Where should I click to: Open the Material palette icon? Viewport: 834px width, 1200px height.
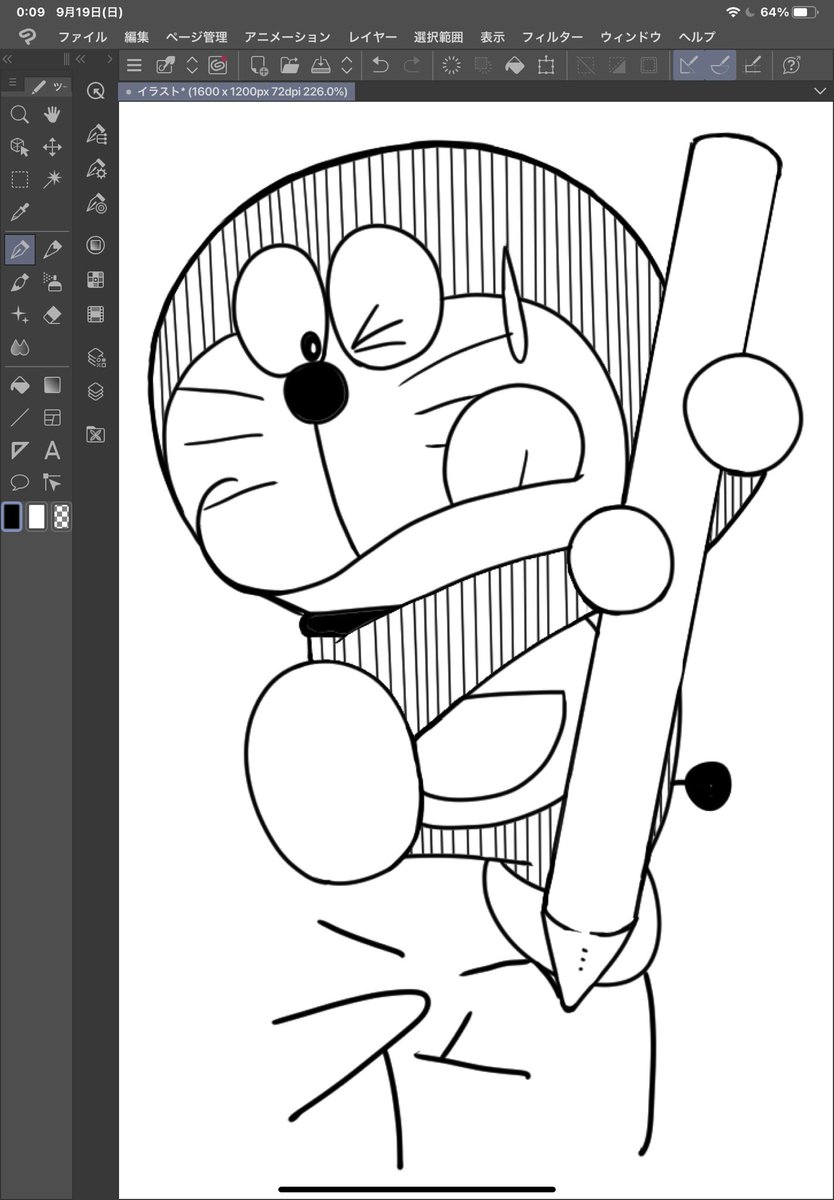click(96, 434)
